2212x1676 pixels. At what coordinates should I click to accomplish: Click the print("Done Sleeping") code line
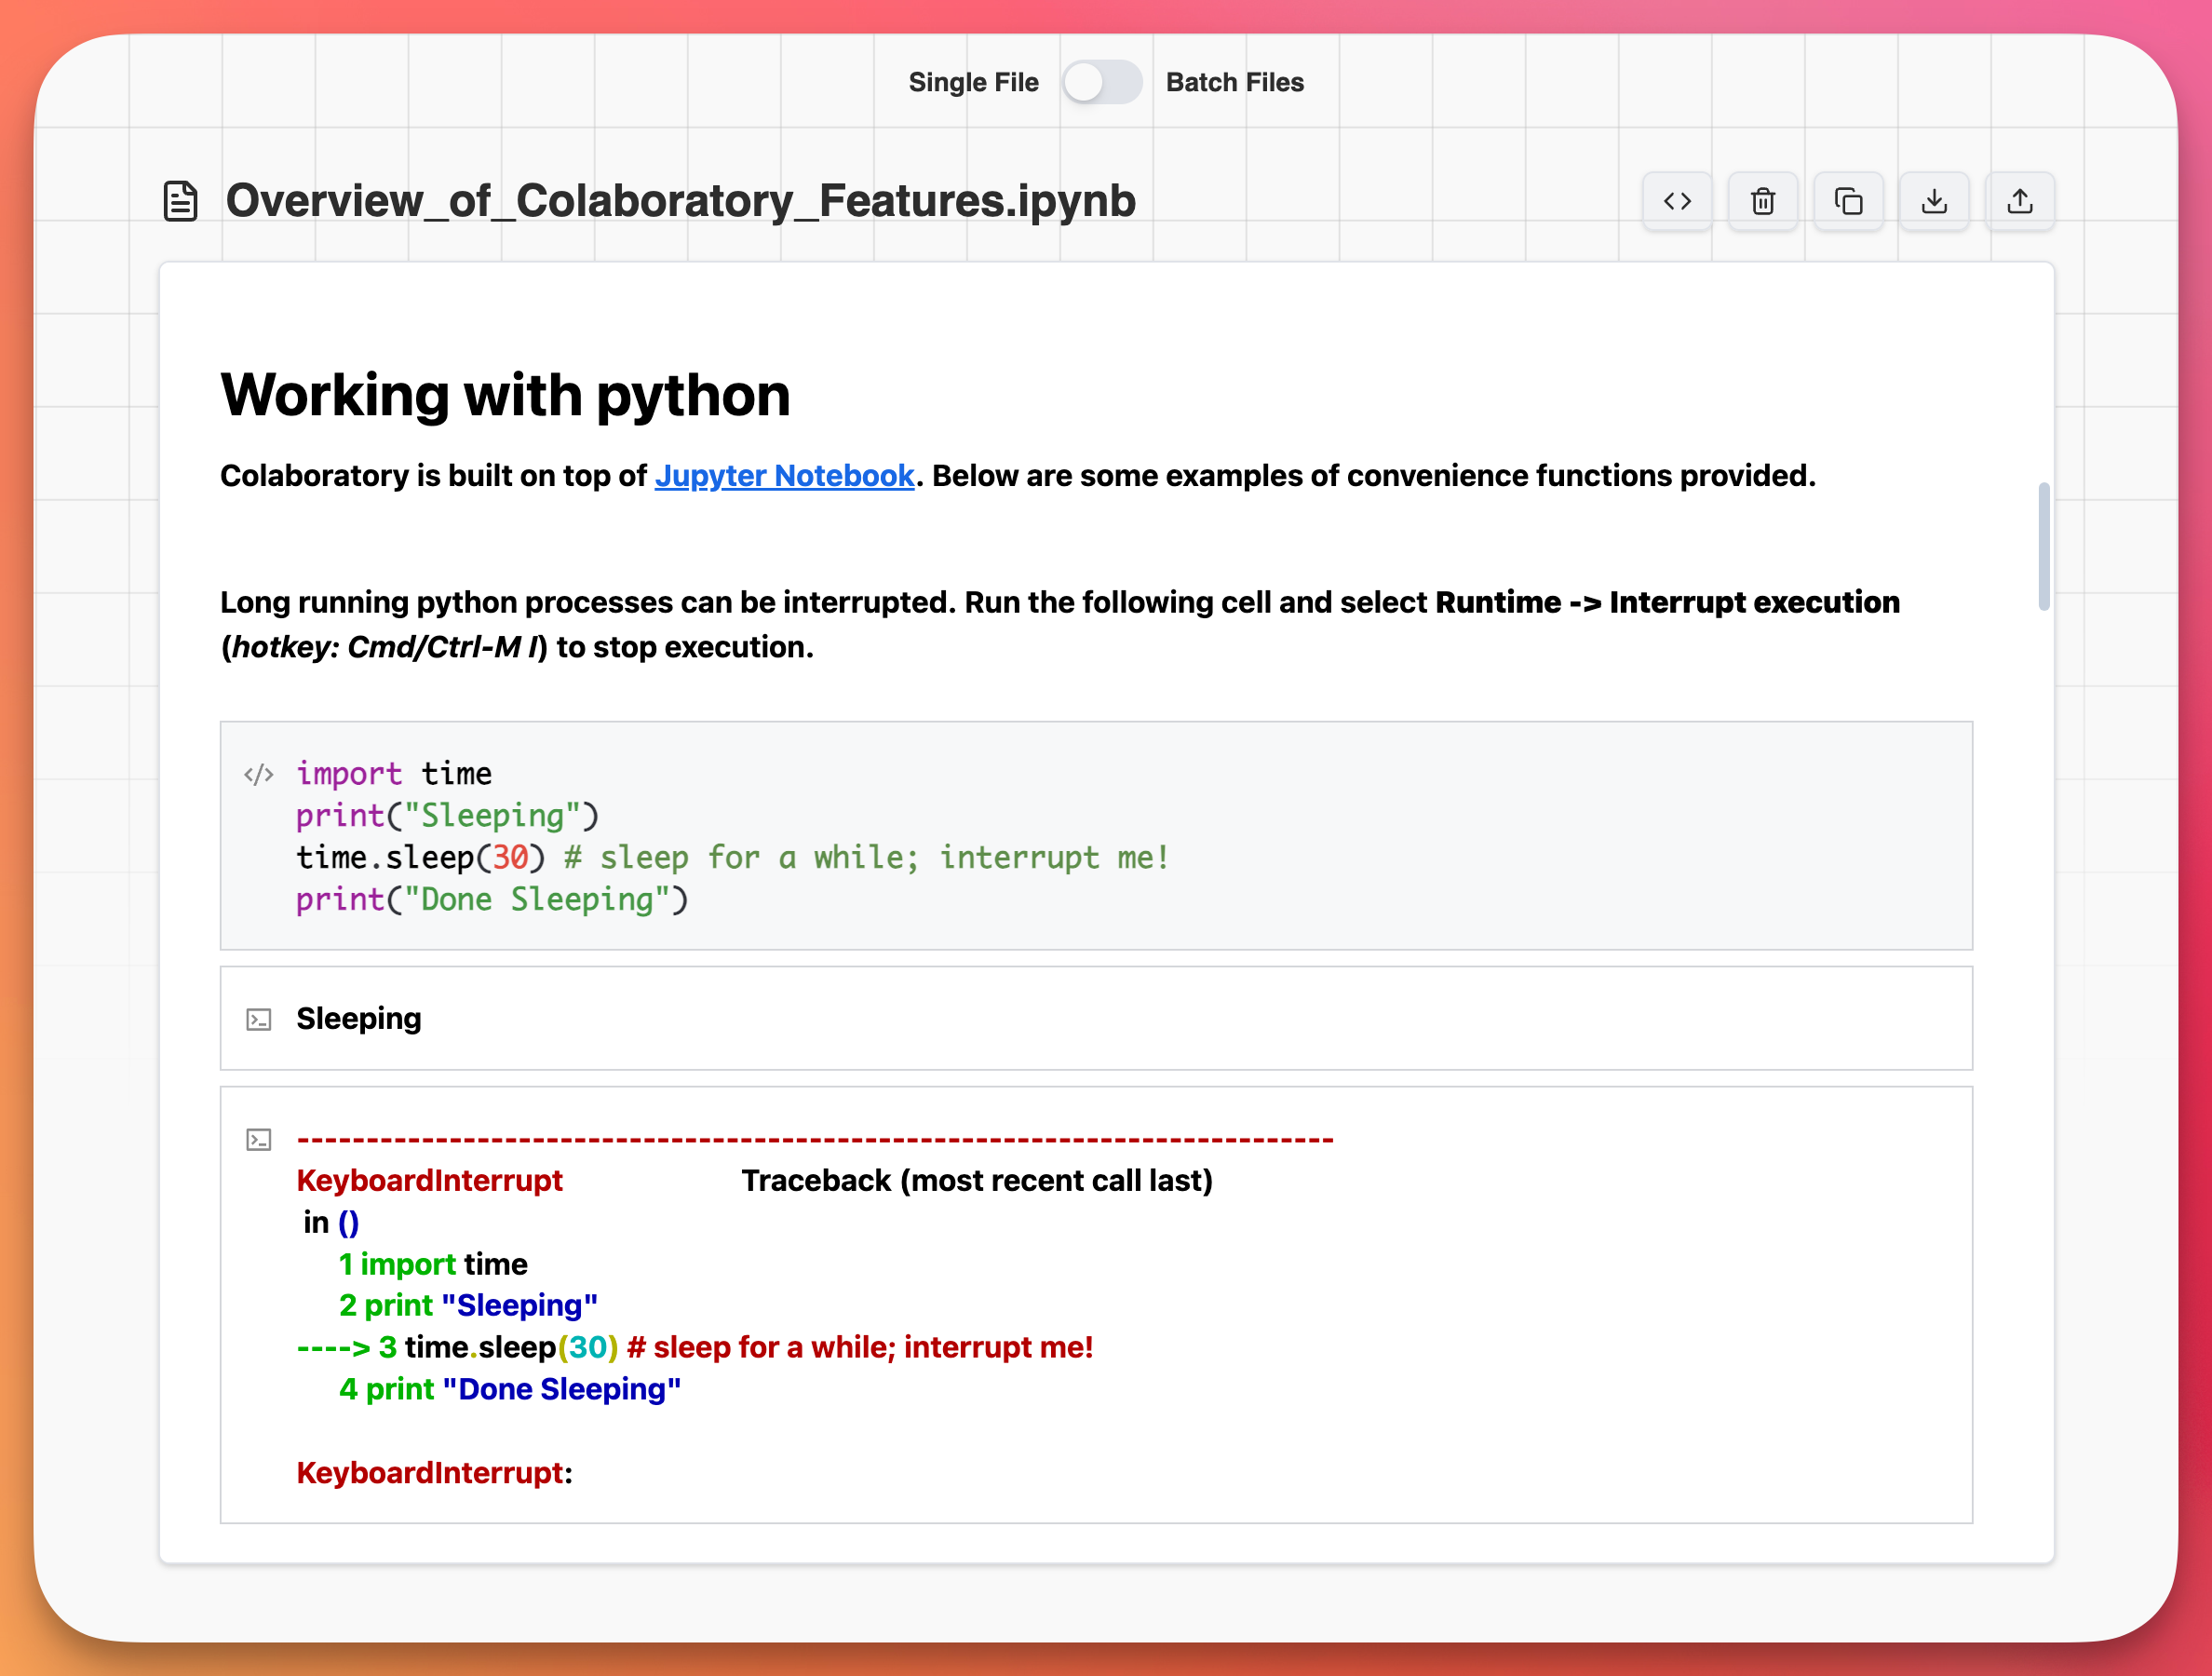492,899
